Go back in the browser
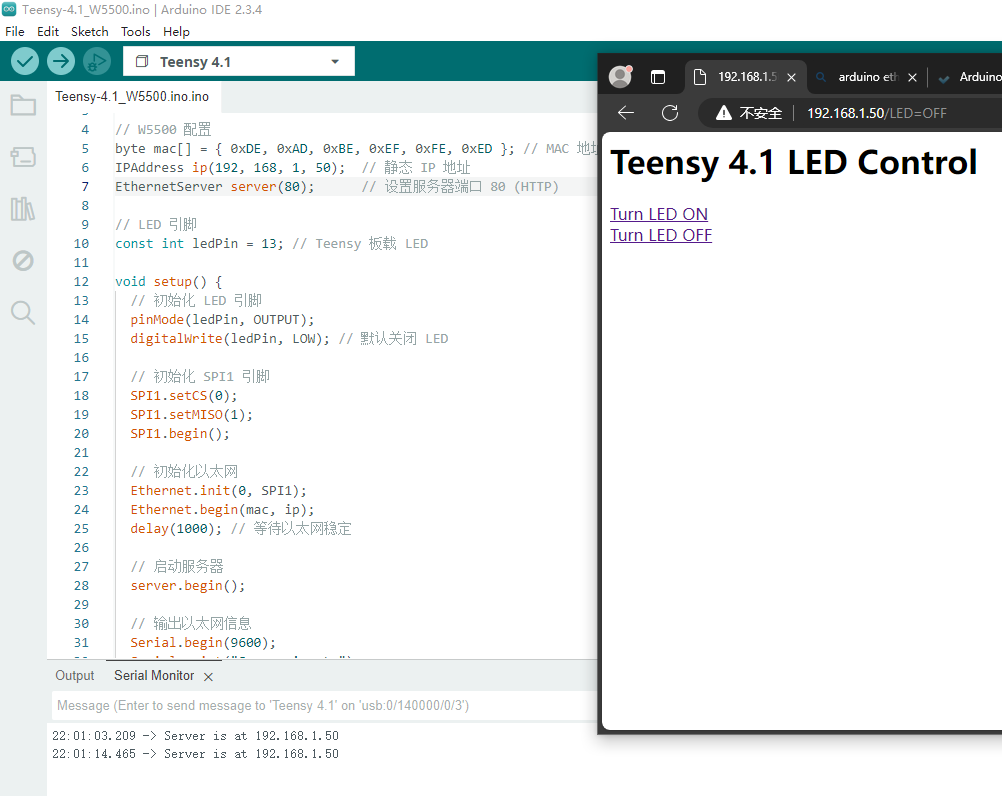The height and width of the screenshot is (796, 1002). point(626,113)
